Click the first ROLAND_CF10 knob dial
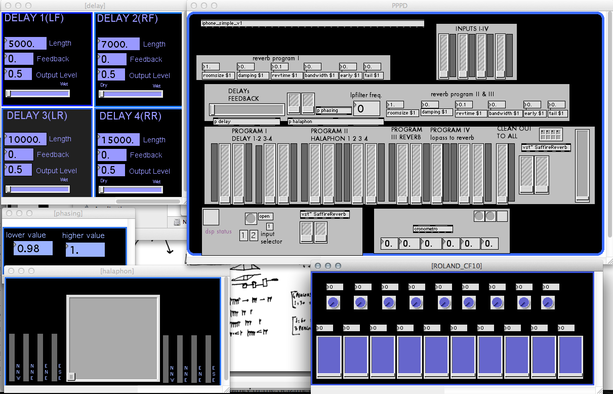Screen dimensions: 613x394 [x=333, y=303]
